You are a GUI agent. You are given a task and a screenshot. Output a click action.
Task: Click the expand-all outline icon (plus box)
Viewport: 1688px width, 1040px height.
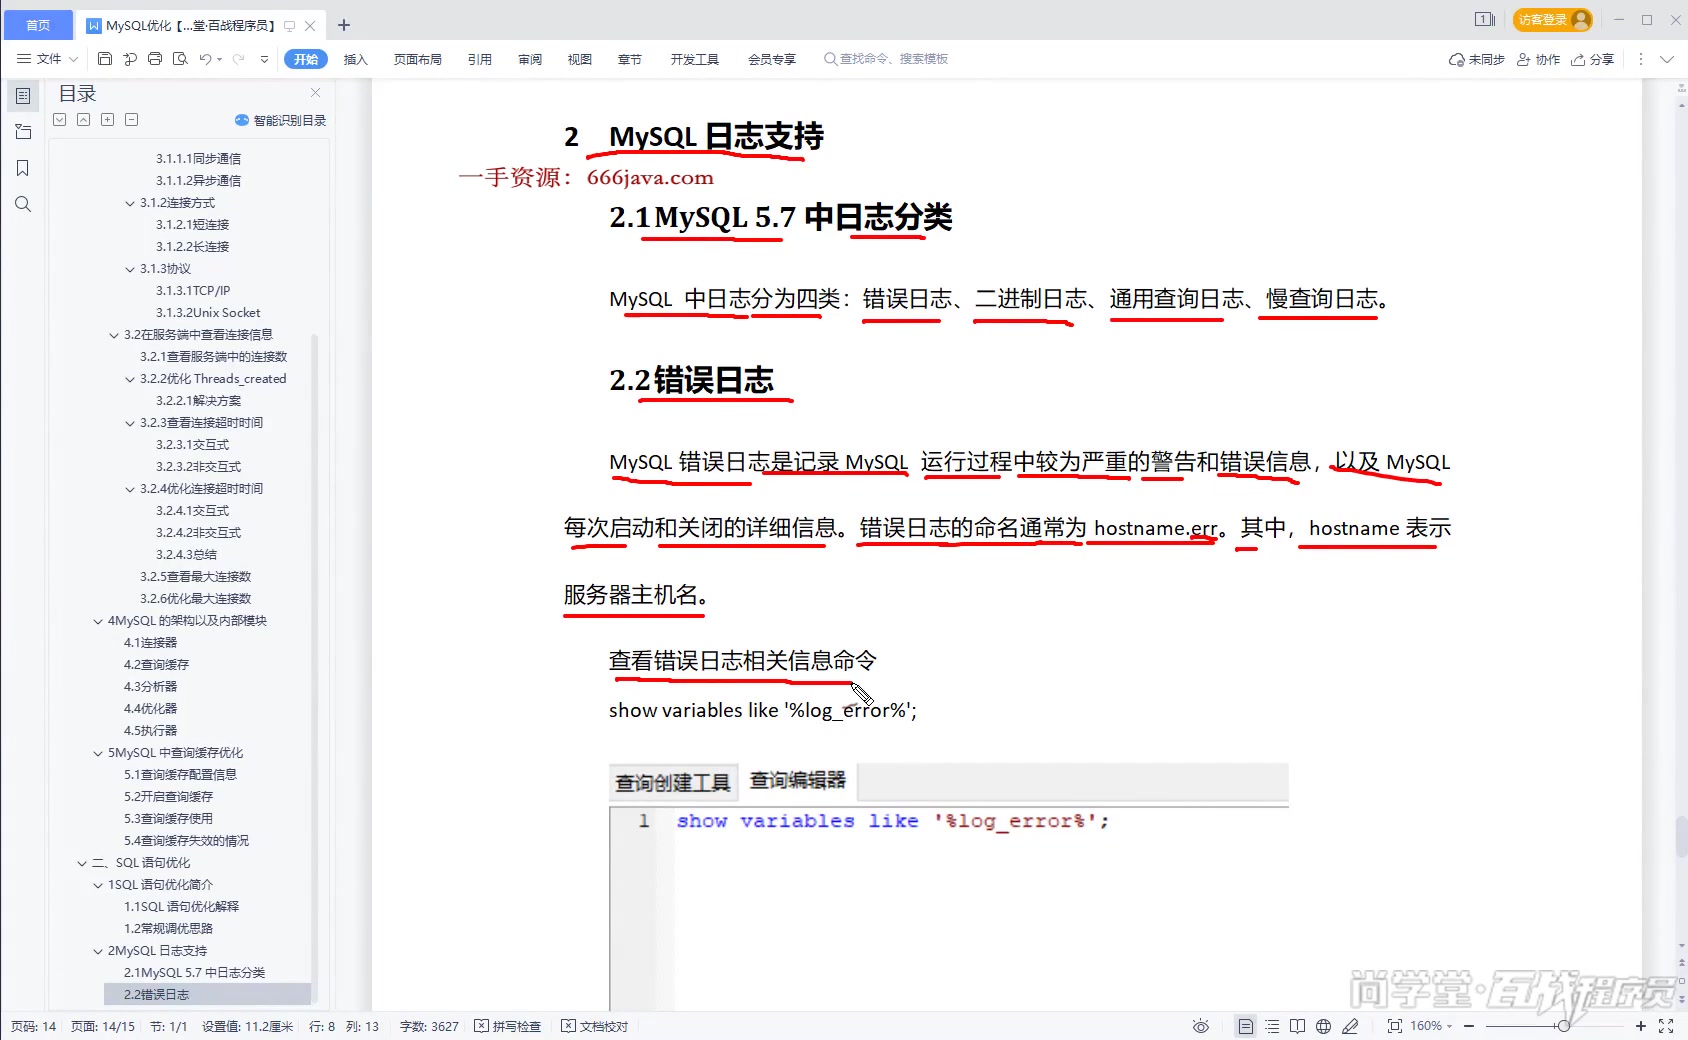(x=107, y=120)
